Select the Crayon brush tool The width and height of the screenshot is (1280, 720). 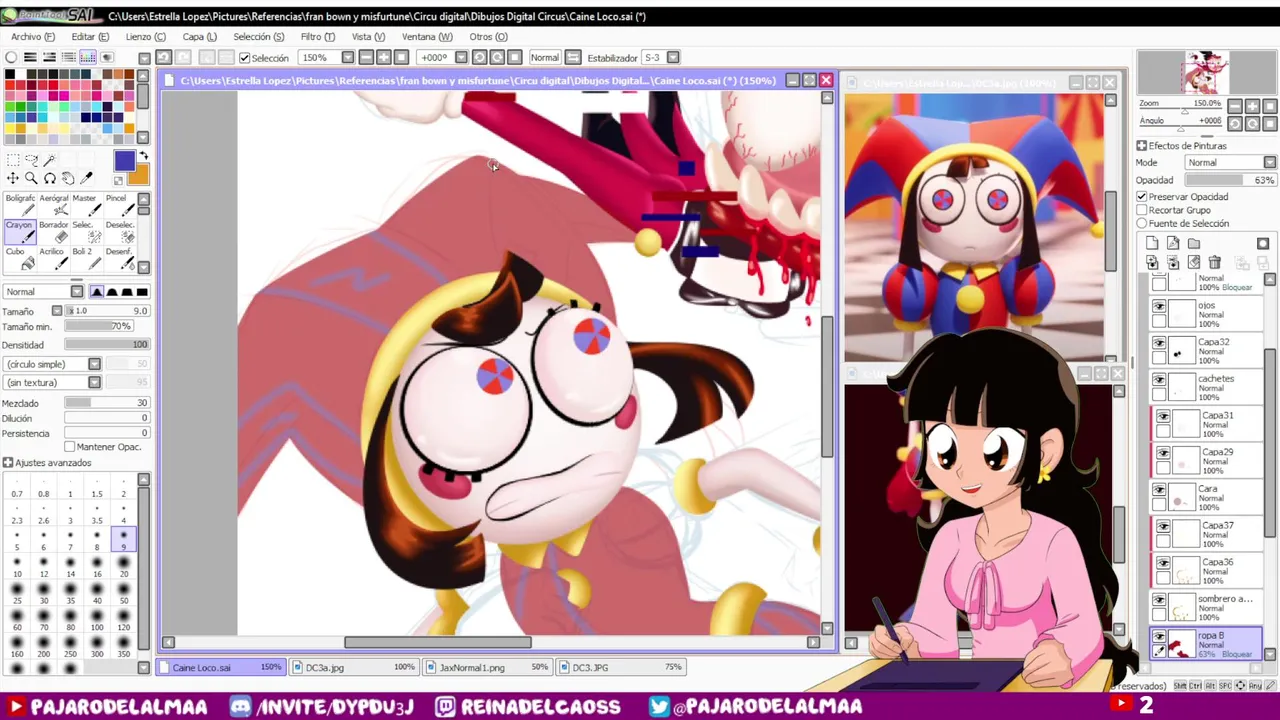(19, 231)
